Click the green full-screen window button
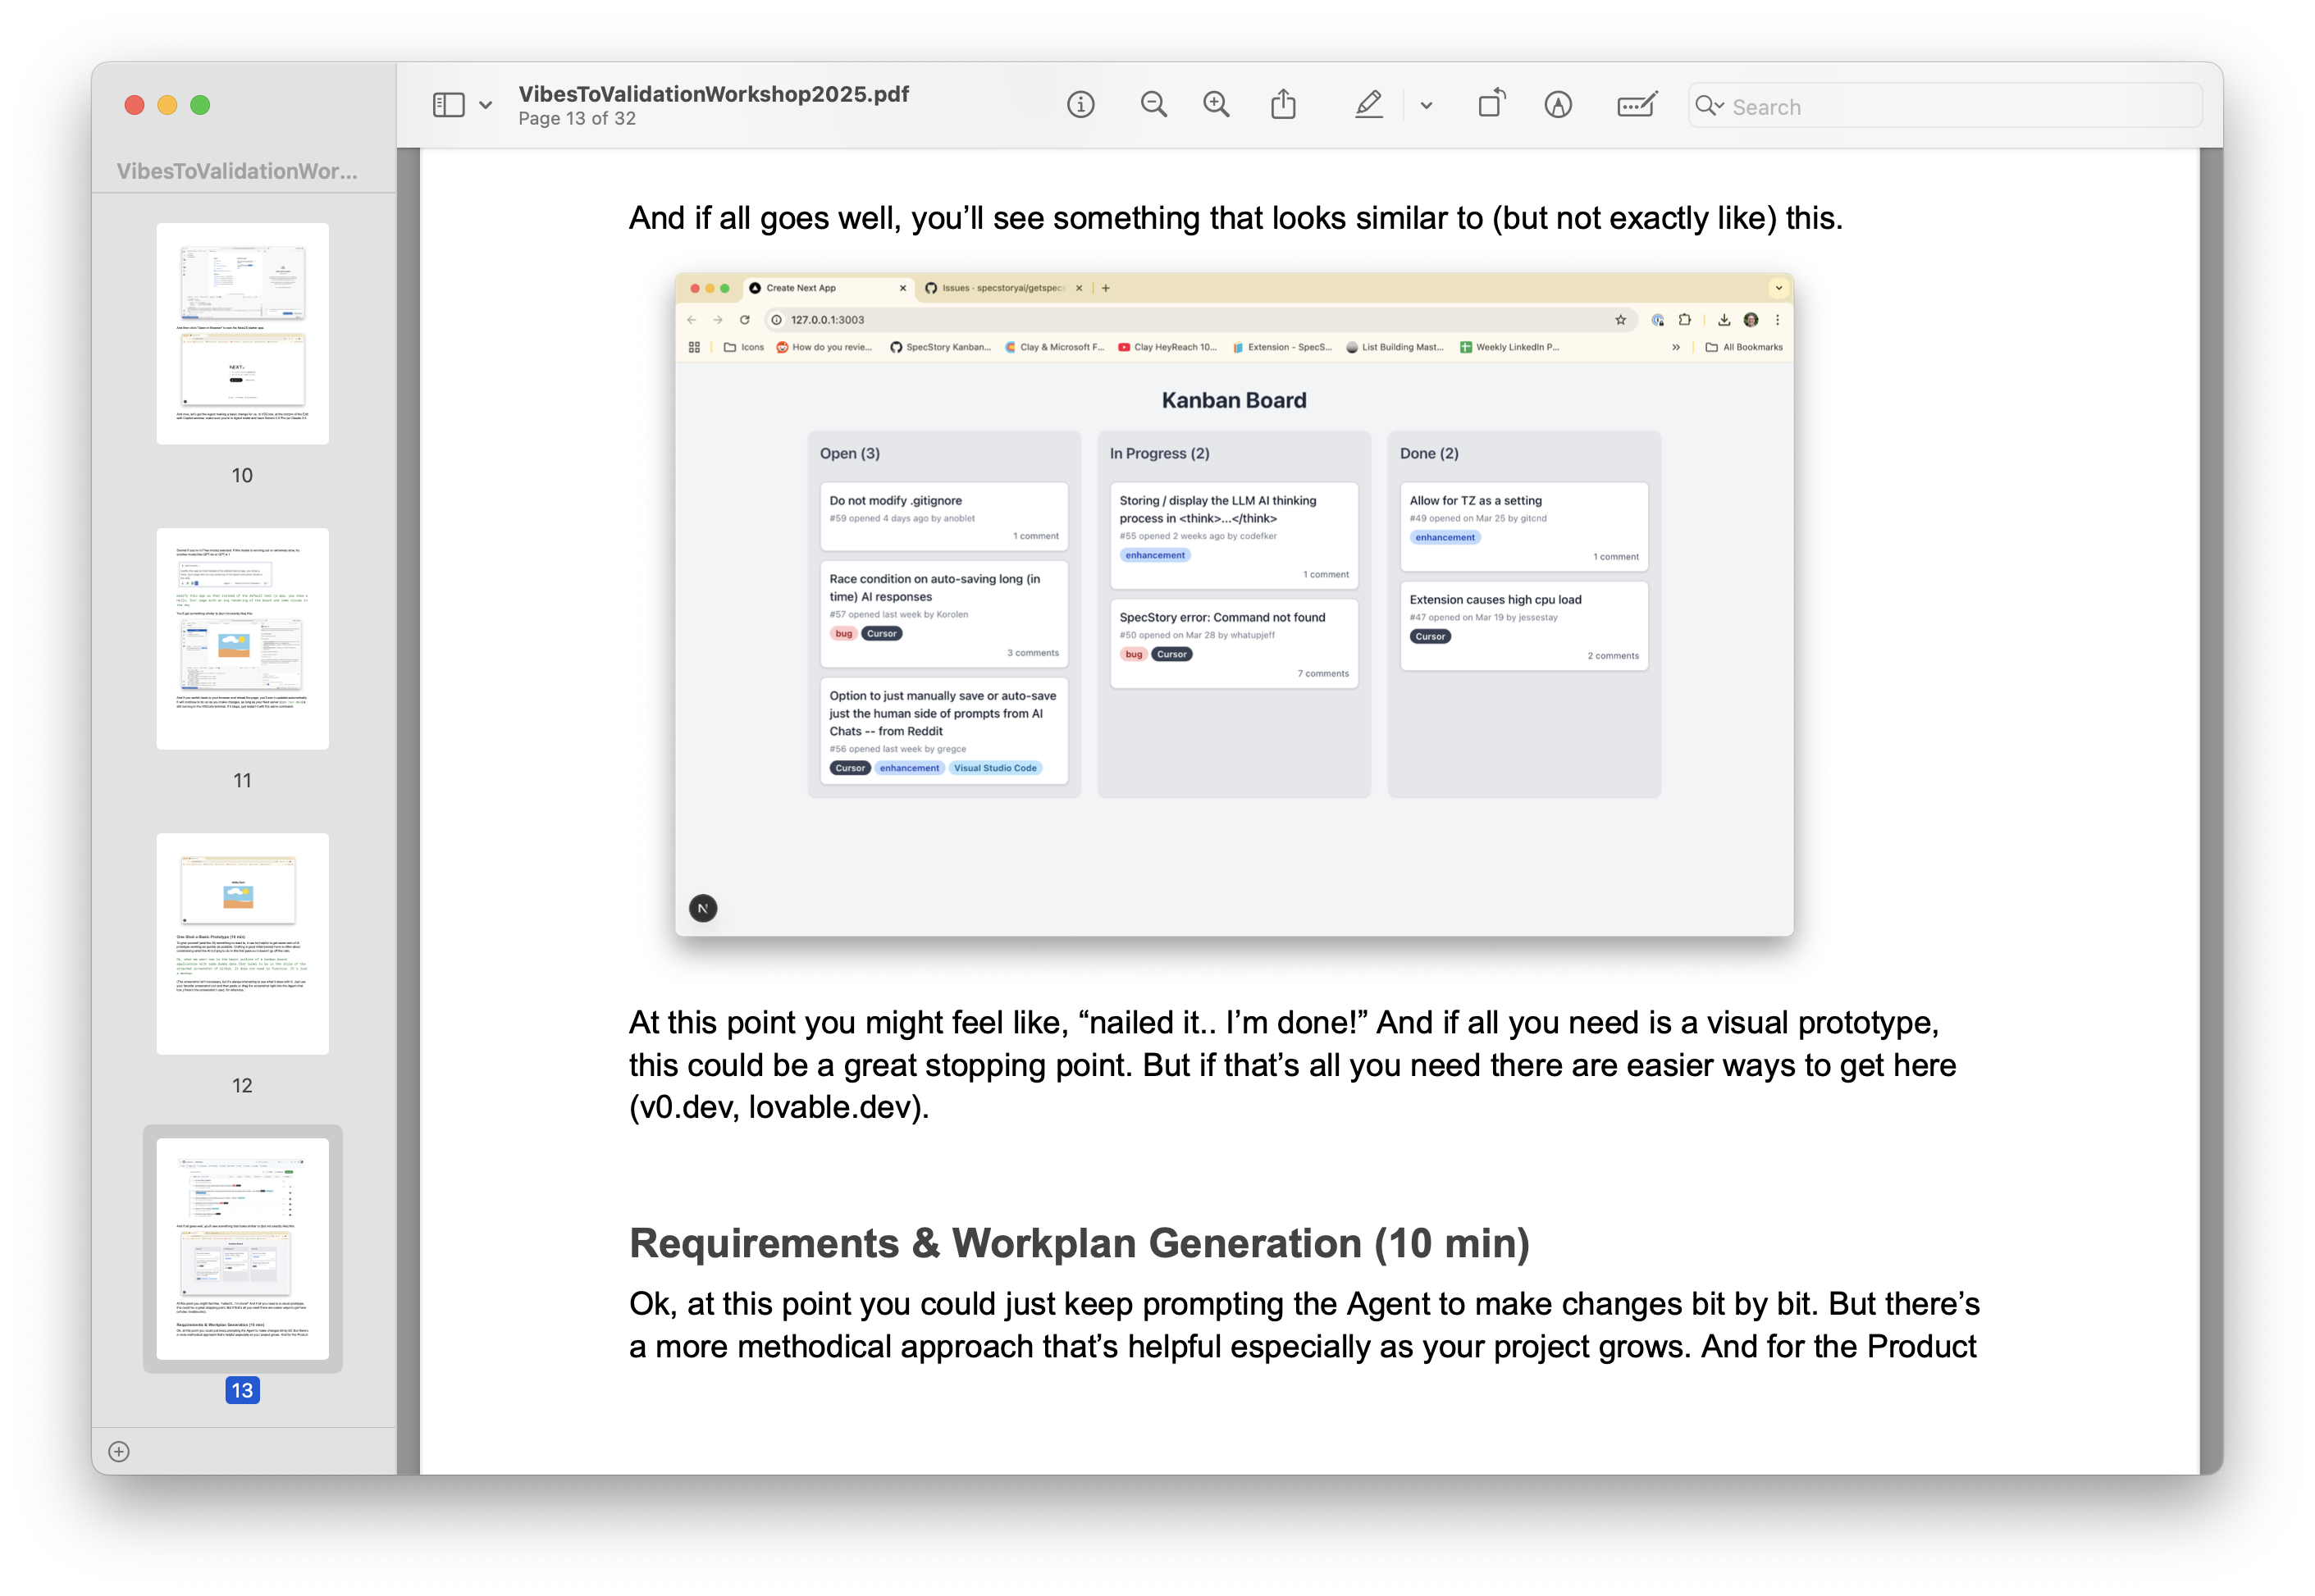 [x=200, y=105]
